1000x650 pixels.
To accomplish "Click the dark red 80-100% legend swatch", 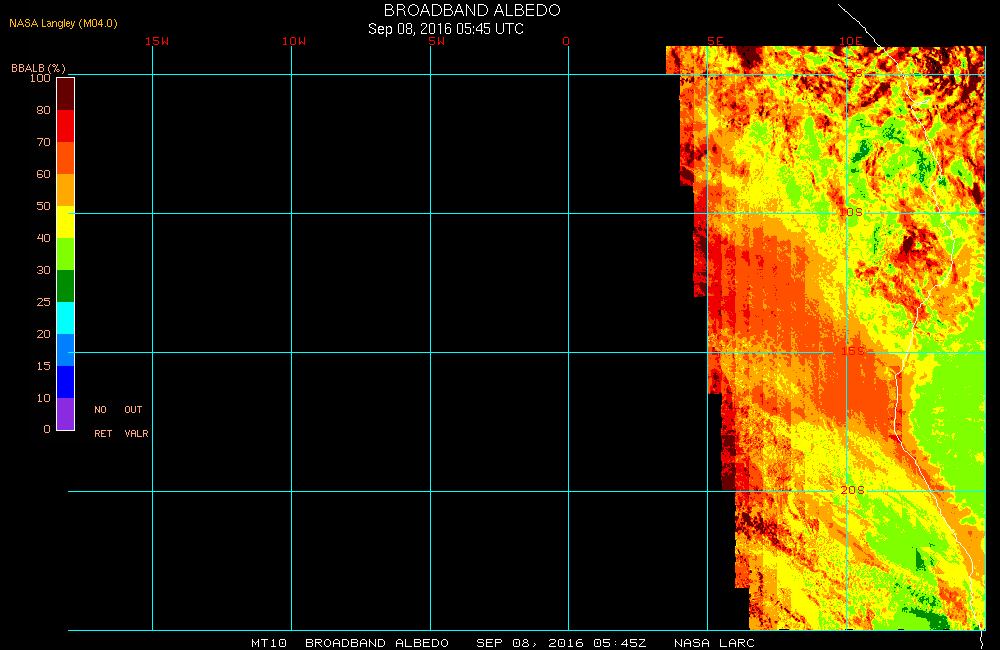I will click(65, 93).
